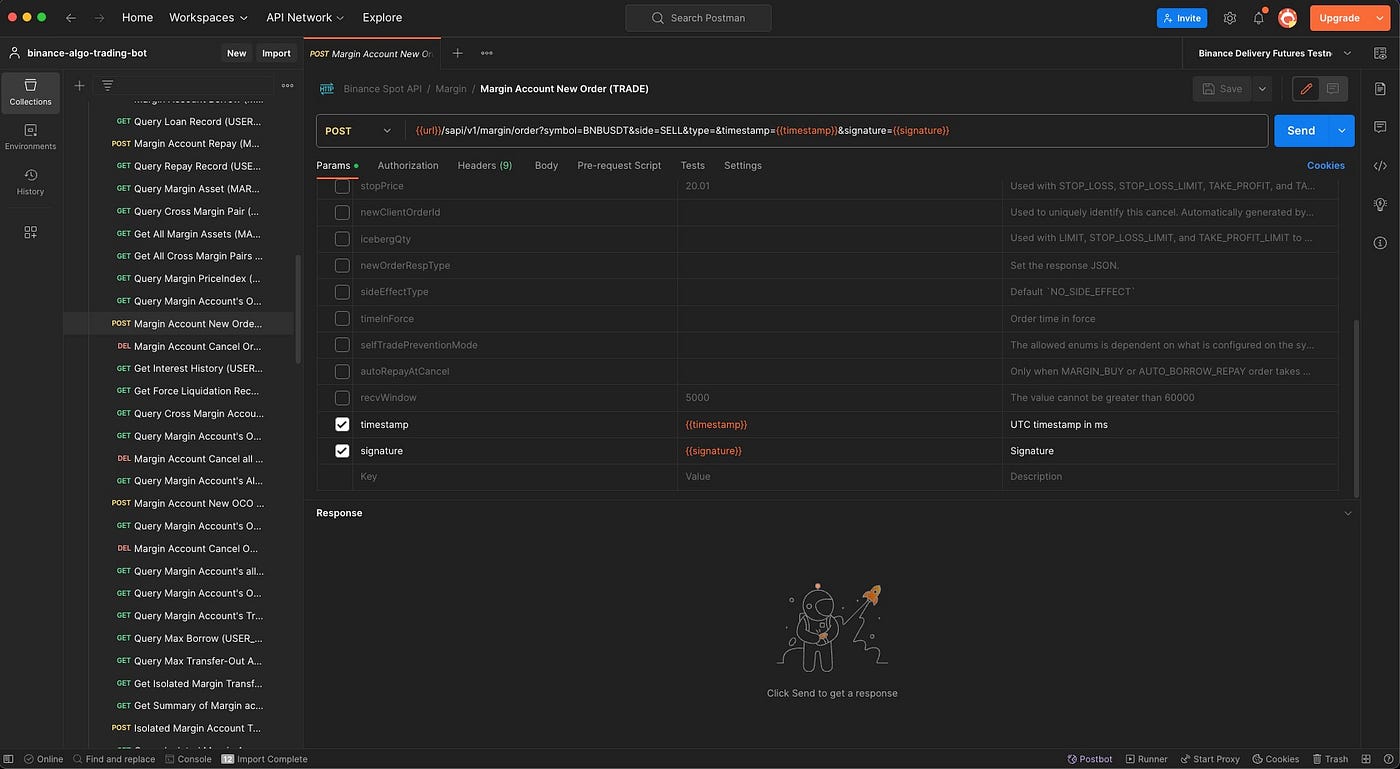Screen dimensions: 1400x769
Task: Click the Import button
Action: point(276,53)
